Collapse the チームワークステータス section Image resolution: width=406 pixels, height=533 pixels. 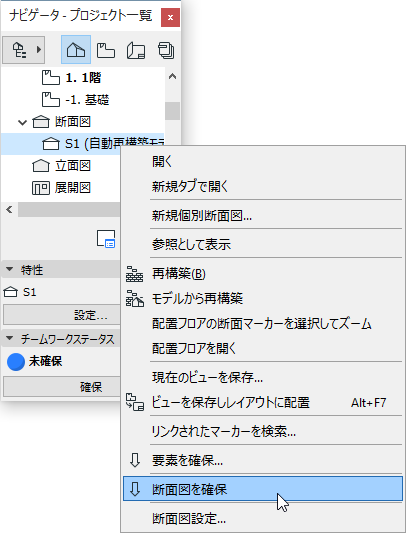(10, 338)
